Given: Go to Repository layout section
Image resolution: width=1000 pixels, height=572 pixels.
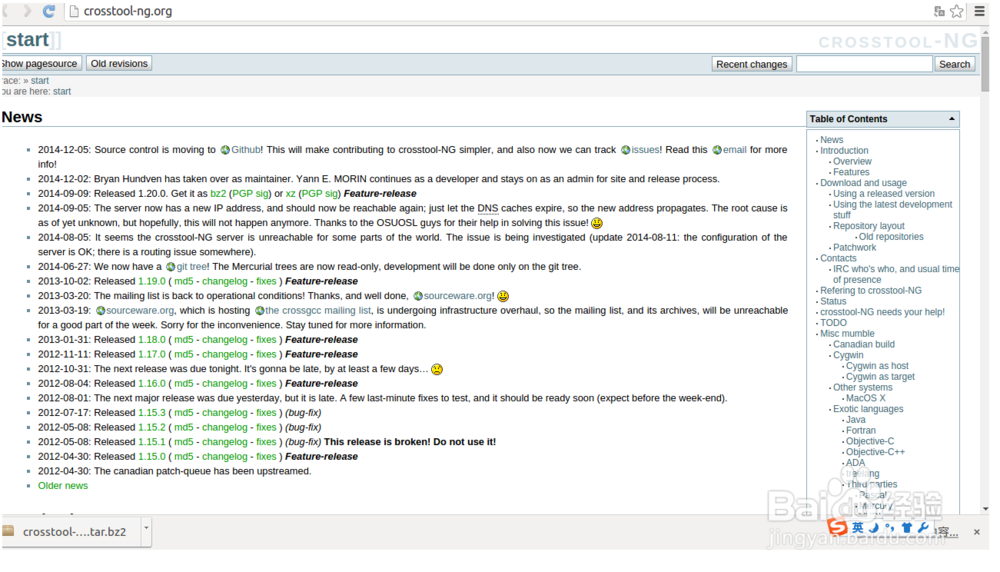Looking at the screenshot, I should (869, 226).
